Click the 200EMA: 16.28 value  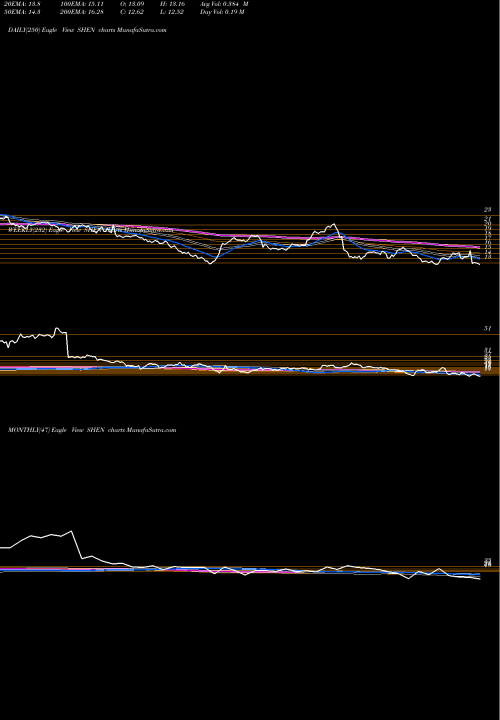(83, 12)
